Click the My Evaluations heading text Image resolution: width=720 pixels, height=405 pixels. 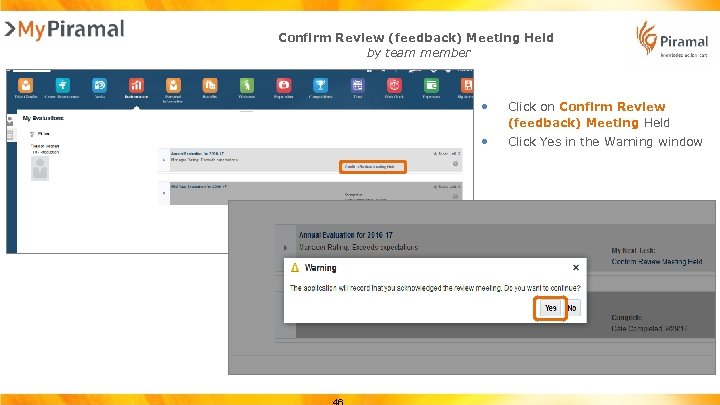pyautogui.click(x=43, y=118)
